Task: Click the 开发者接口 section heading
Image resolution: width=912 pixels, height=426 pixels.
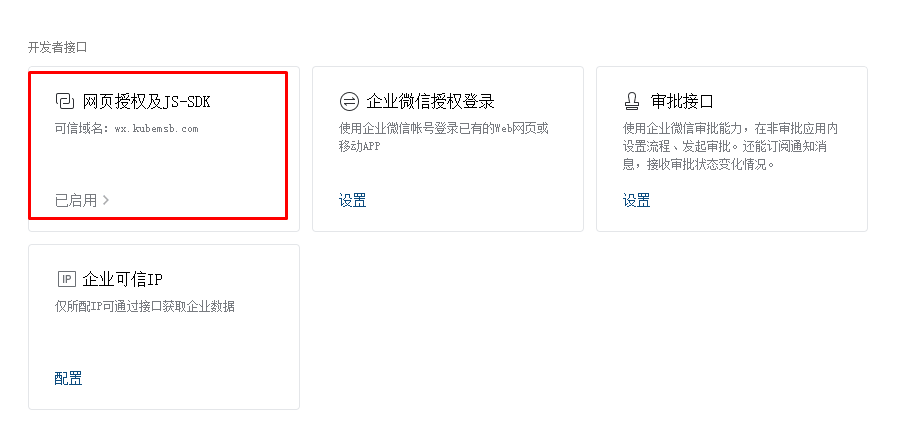Action: (58, 48)
